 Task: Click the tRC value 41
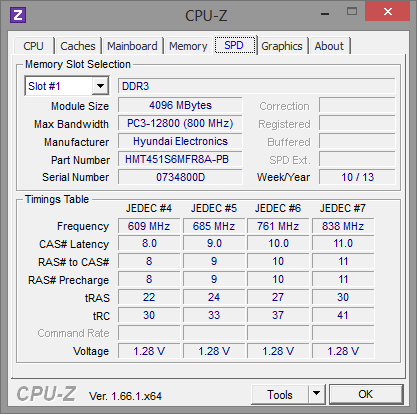coord(343,315)
